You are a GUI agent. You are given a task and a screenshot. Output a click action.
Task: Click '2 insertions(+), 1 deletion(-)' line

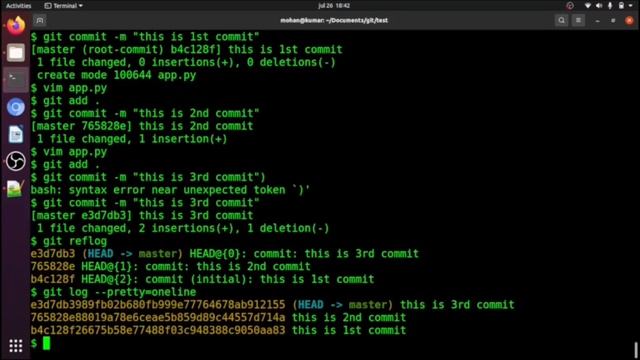click(x=183, y=228)
